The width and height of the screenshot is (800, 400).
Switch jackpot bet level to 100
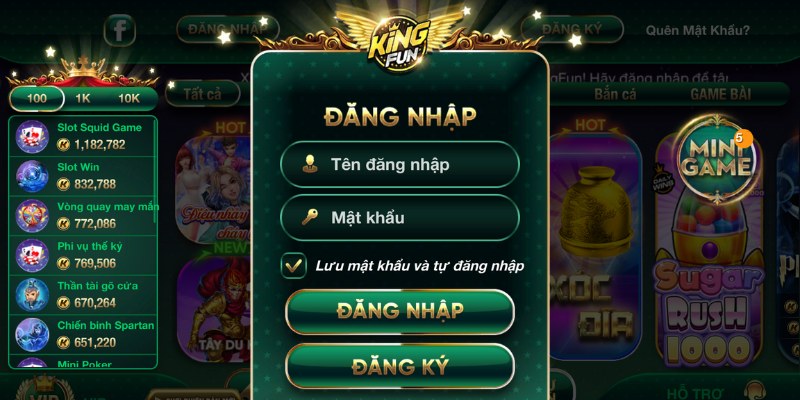[37, 98]
